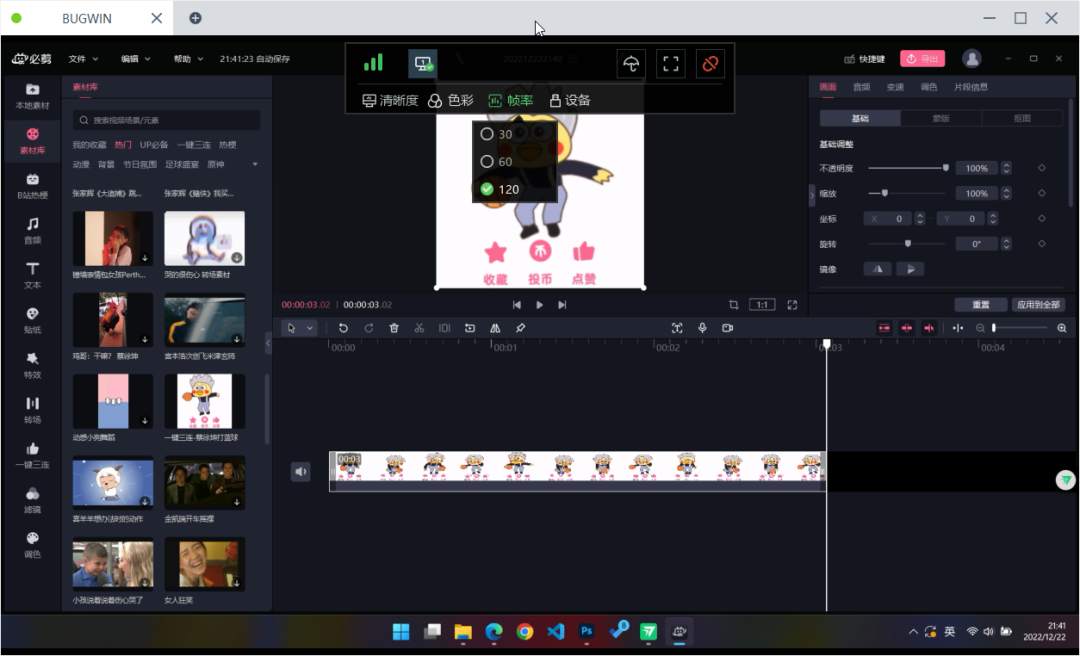Open the 清晰度 menu item
Image resolution: width=1080 pixels, height=656 pixels.
(390, 100)
